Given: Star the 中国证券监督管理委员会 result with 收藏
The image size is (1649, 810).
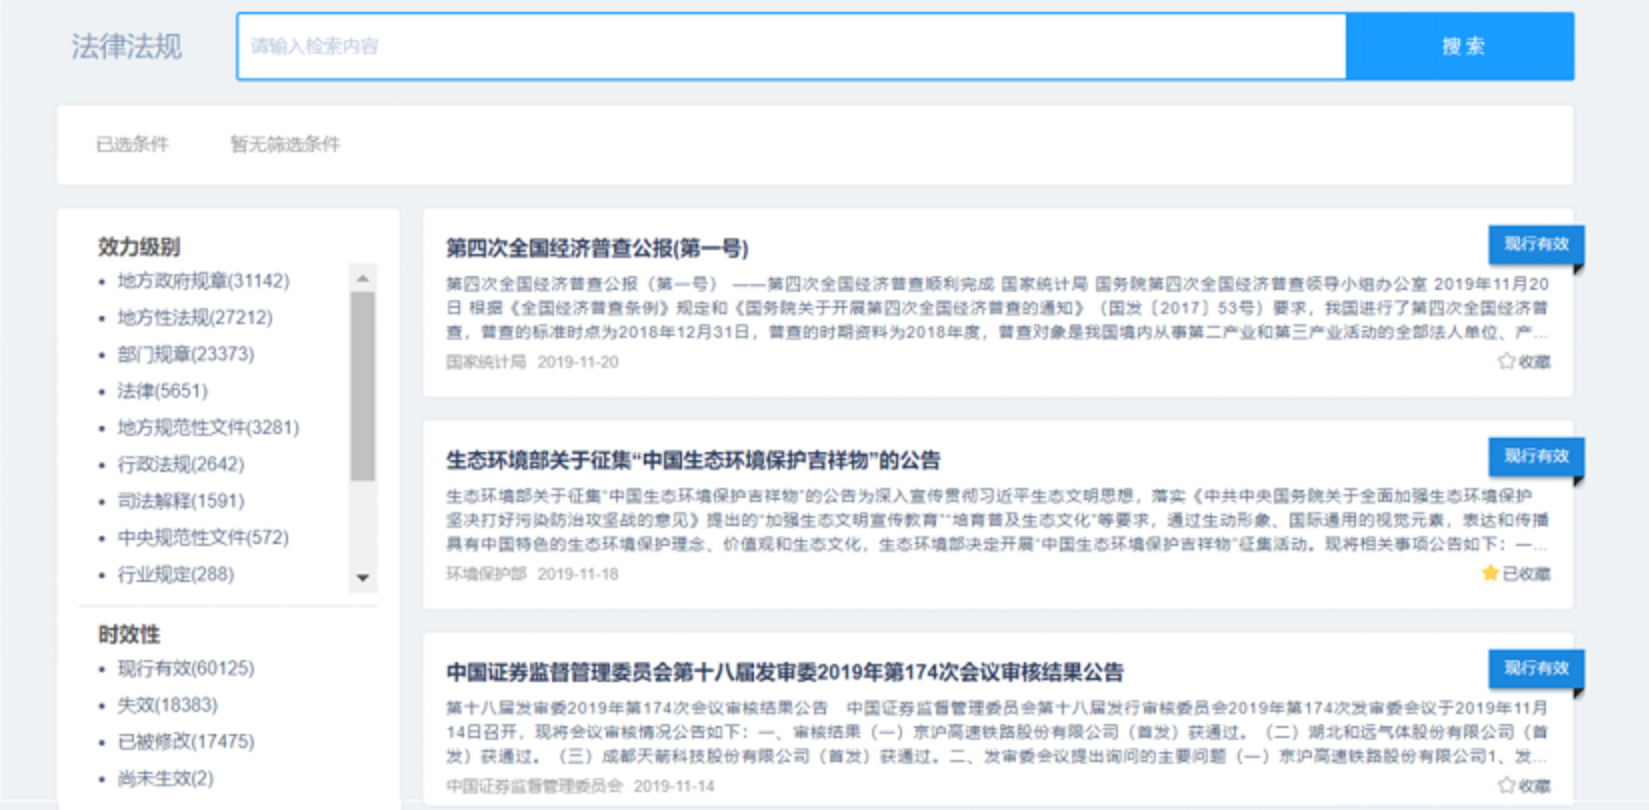Looking at the screenshot, I should point(1524,786).
